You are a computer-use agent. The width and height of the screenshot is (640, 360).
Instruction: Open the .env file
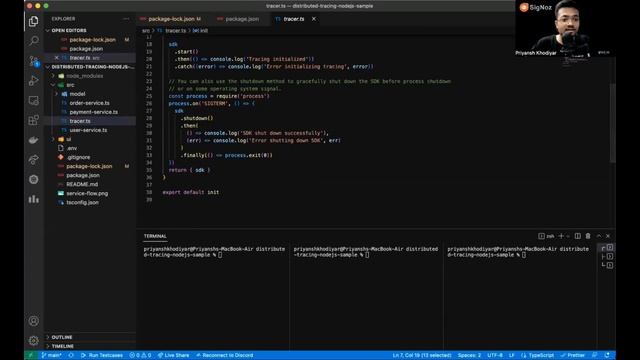(x=71, y=148)
